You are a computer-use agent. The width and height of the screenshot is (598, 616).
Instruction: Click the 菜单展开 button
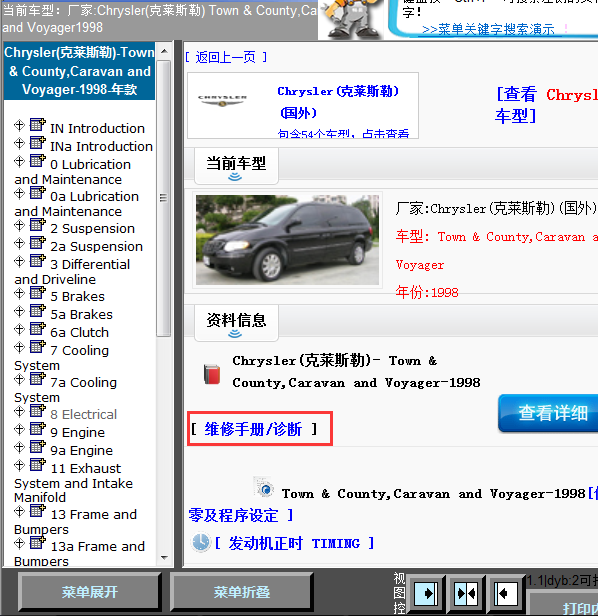tap(90, 592)
